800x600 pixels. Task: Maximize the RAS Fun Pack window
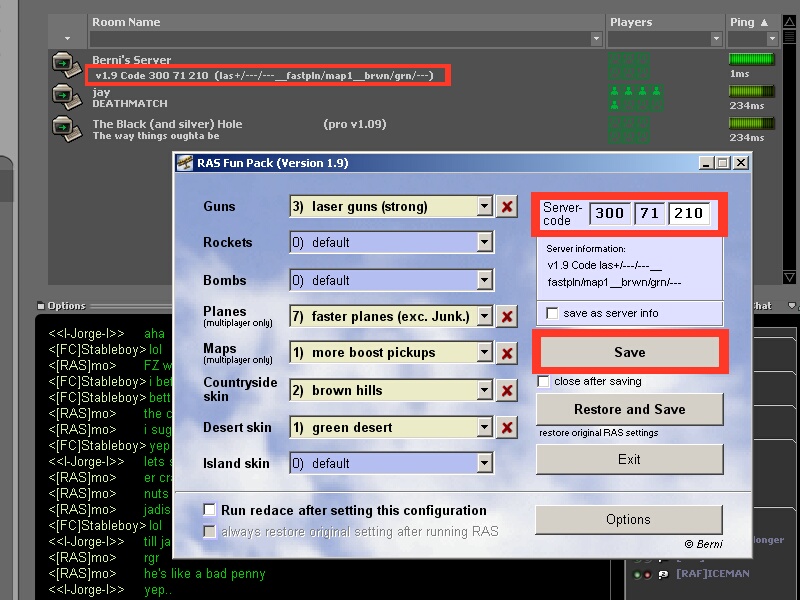723,163
